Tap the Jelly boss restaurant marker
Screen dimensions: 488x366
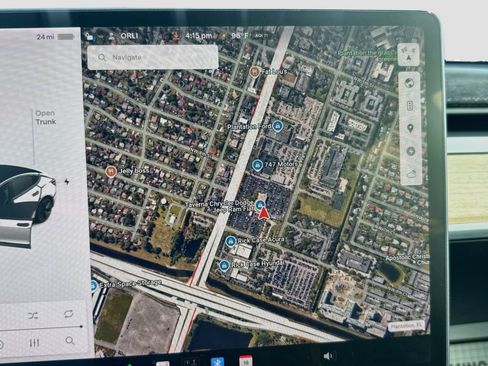tap(110, 171)
